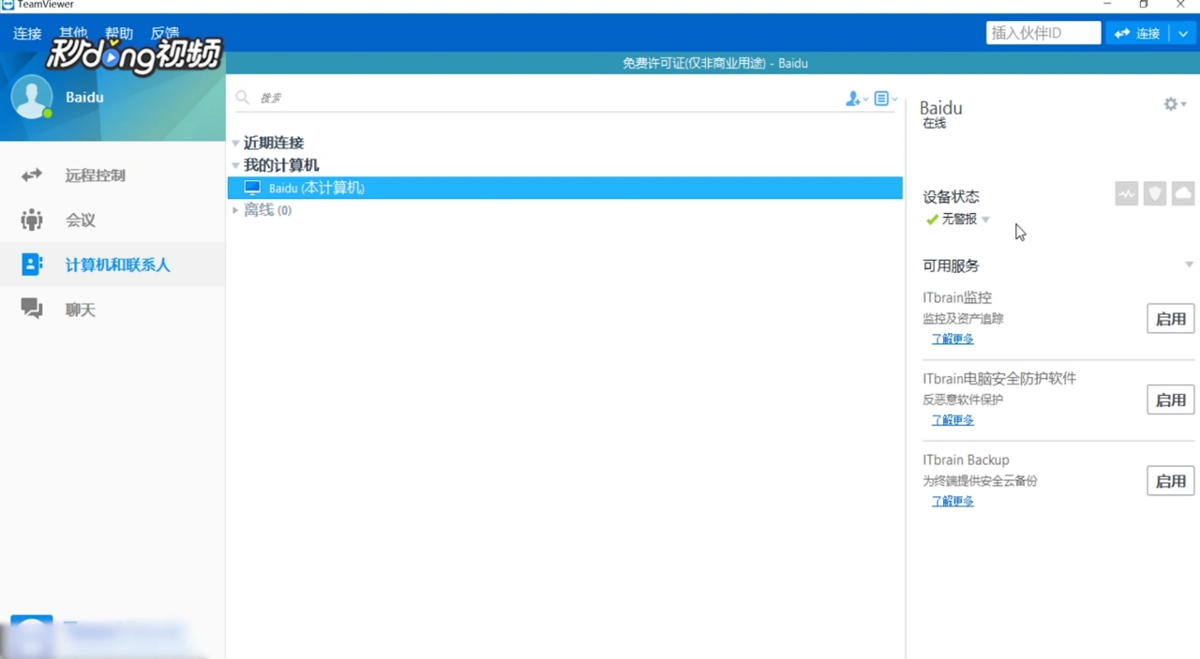
Task: Click the Baidu profile avatar
Action: click(x=31, y=97)
